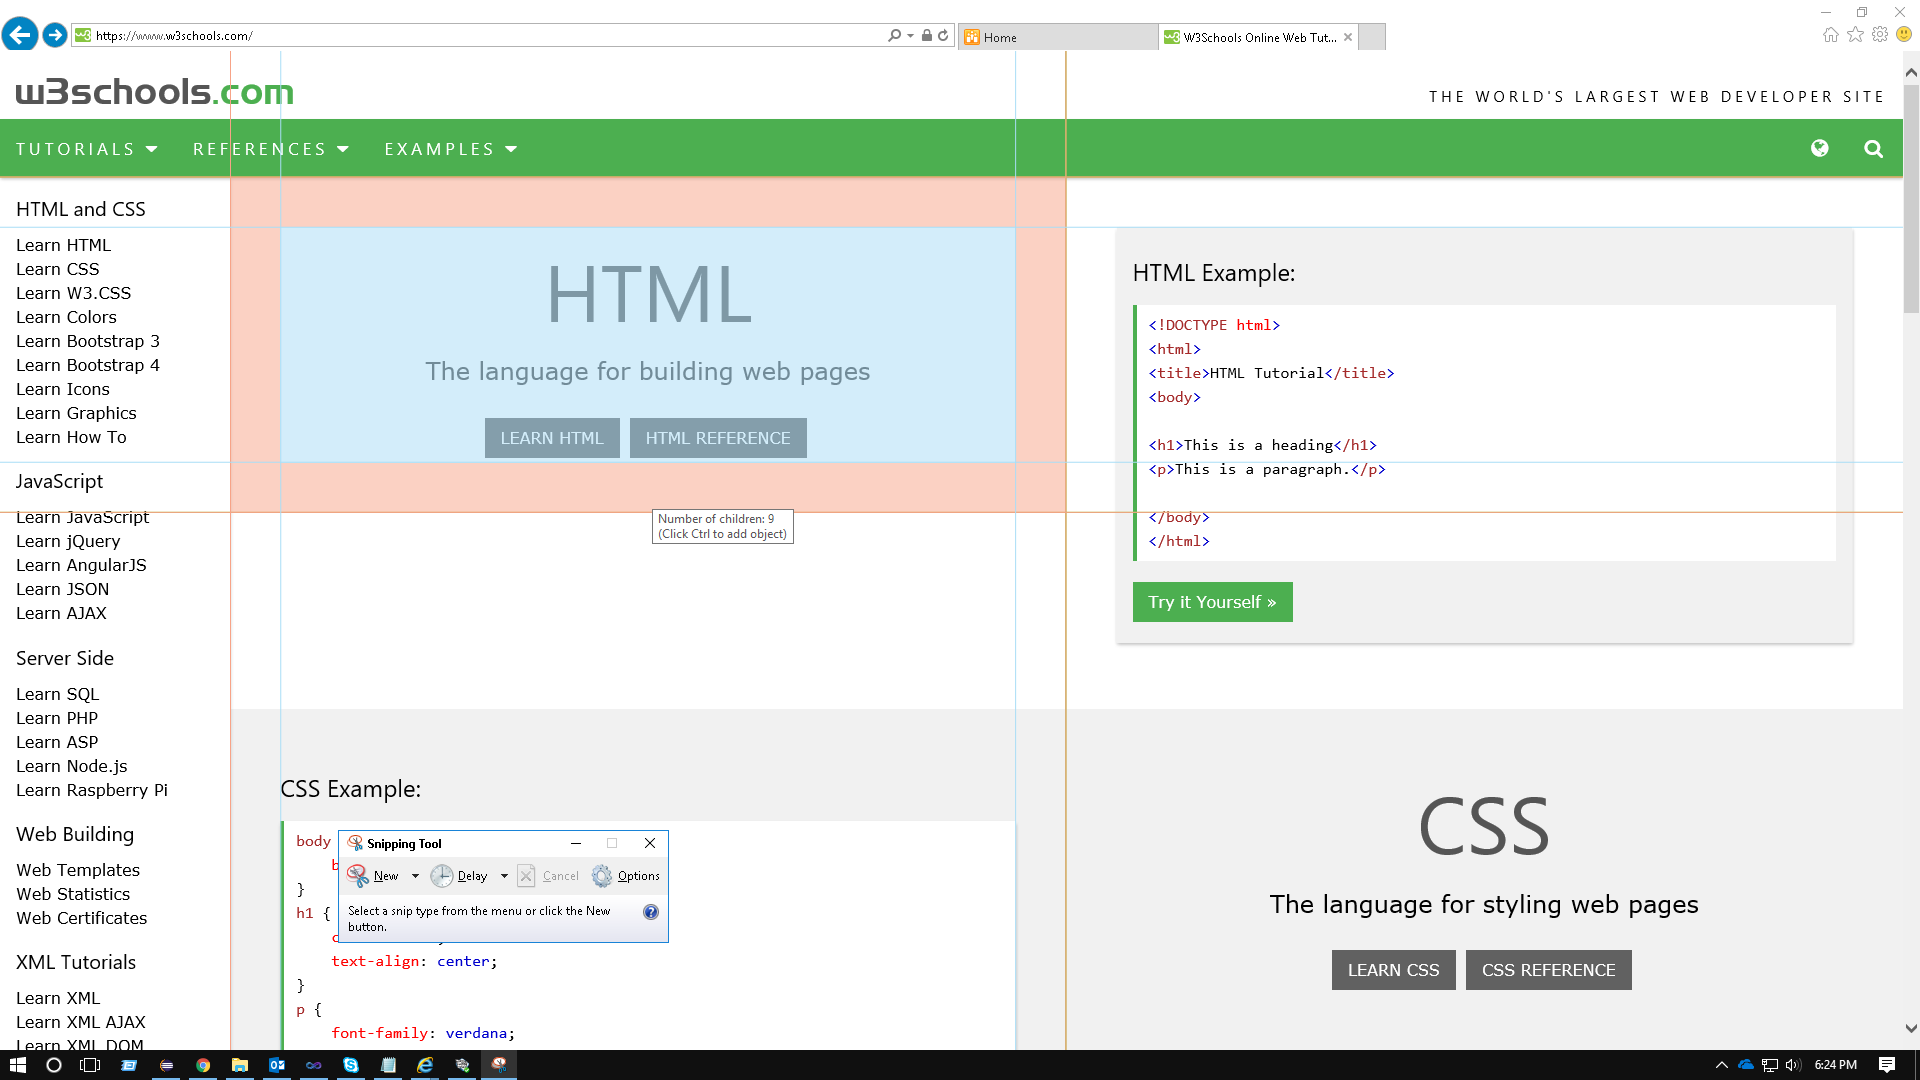The width and height of the screenshot is (1920, 1080).
Task: Click the Snipping Tool New scissors icon
Action: 357,876
